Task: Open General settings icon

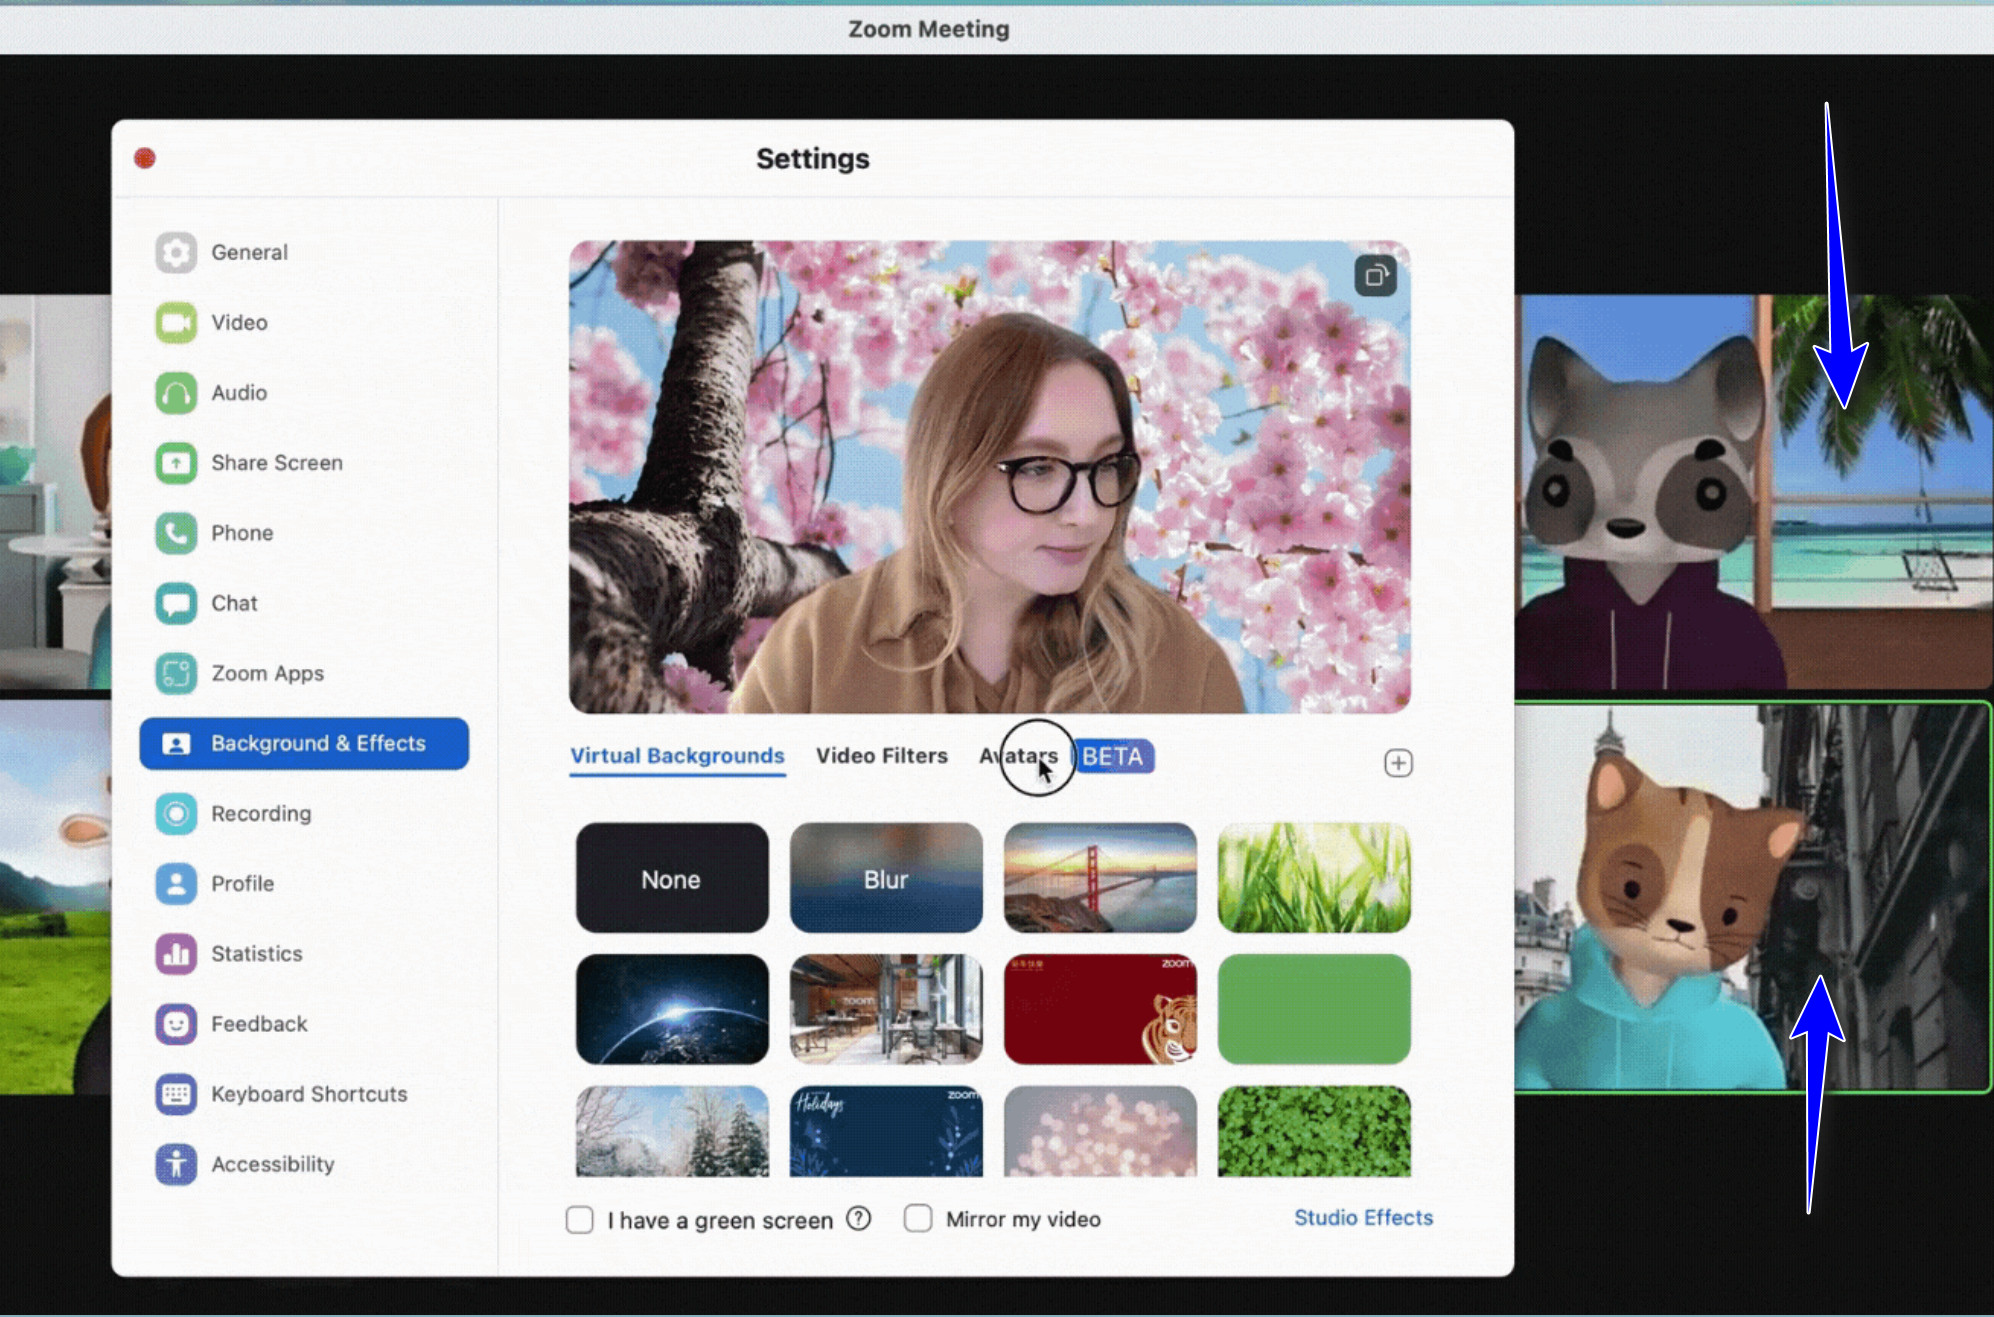Action: (176, 253)
